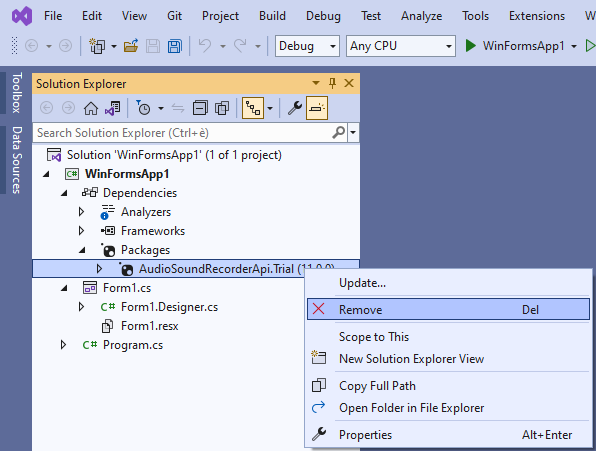This screenshot has height=451, width=596.
Task: Open the Pending Changes Filter clock icon
Action: tap(144, 108)
